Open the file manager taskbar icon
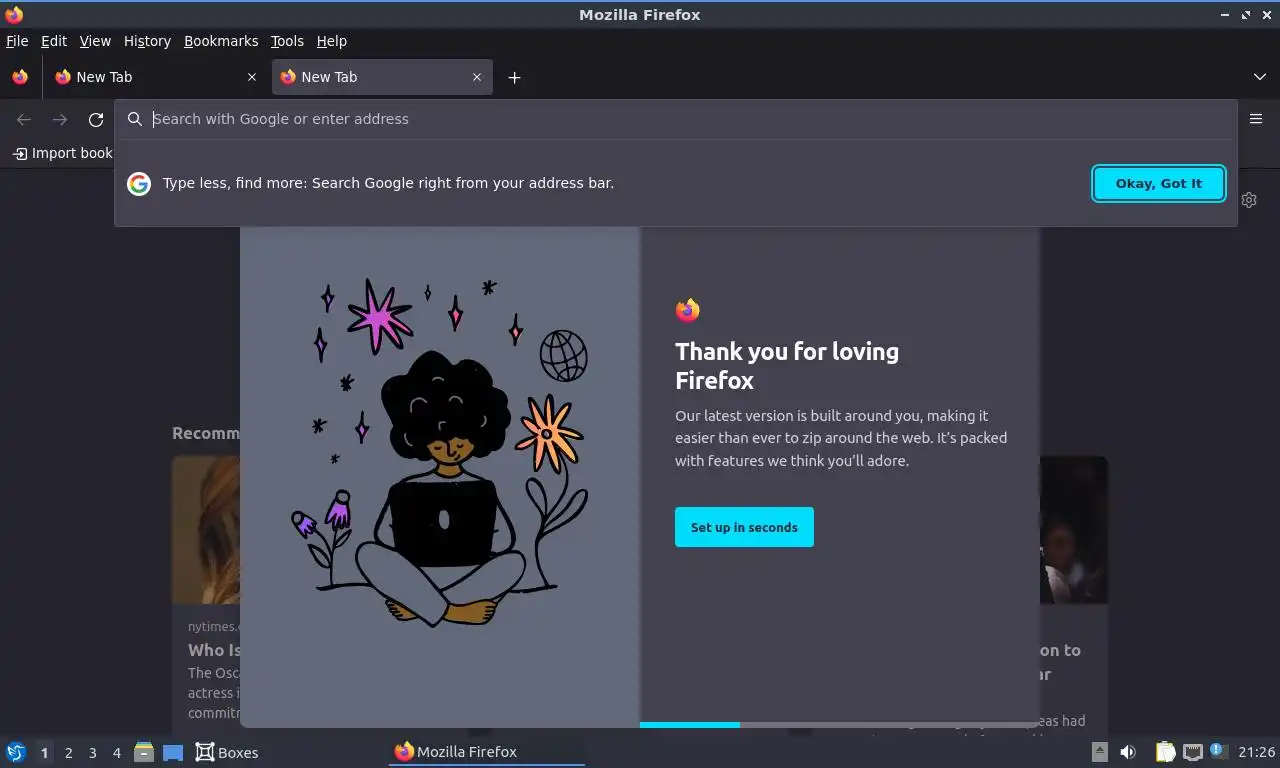1280x768 pixels. (144, 752)
